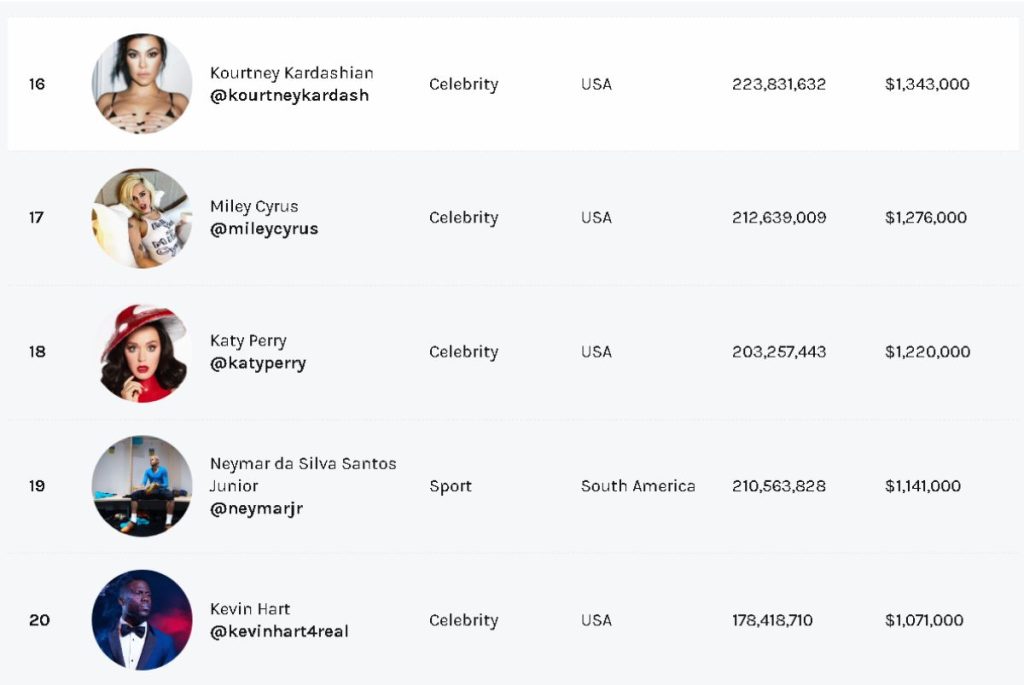Click follower count 203,257,443
Screen dimensions: 1024x685
coord(778,352)
